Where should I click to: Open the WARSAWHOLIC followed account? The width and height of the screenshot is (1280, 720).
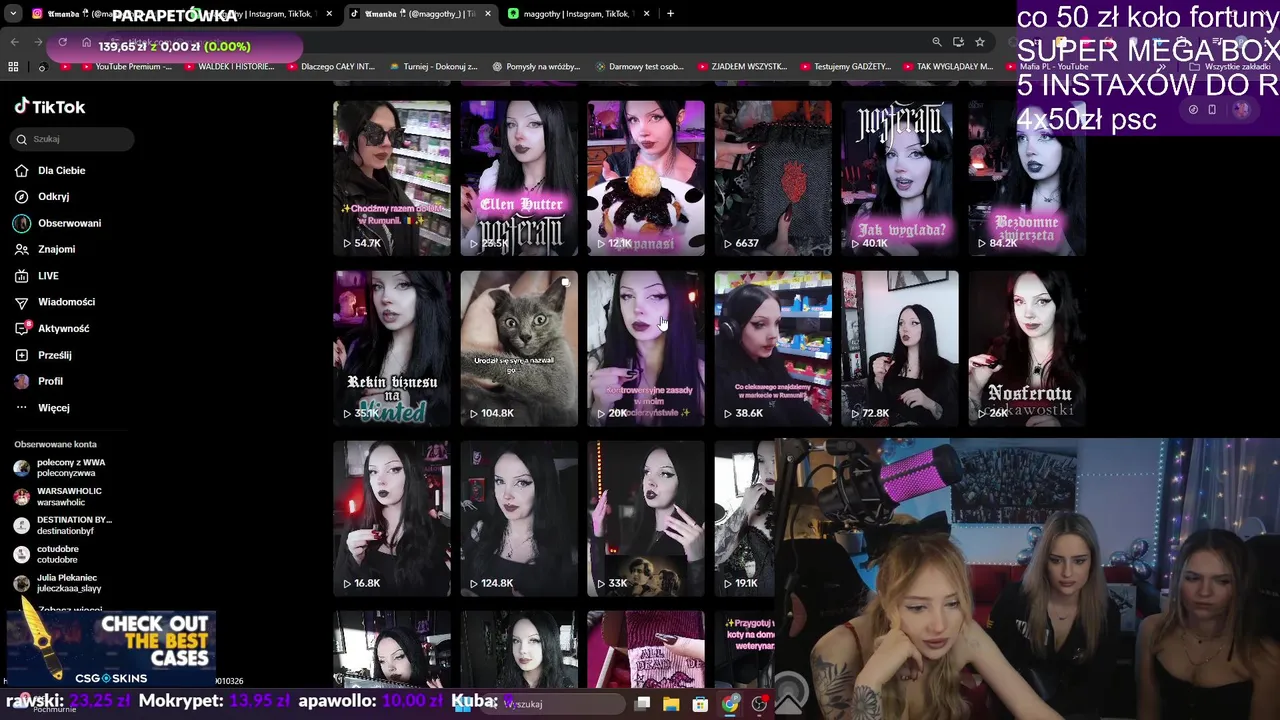[x=69, y=497]
